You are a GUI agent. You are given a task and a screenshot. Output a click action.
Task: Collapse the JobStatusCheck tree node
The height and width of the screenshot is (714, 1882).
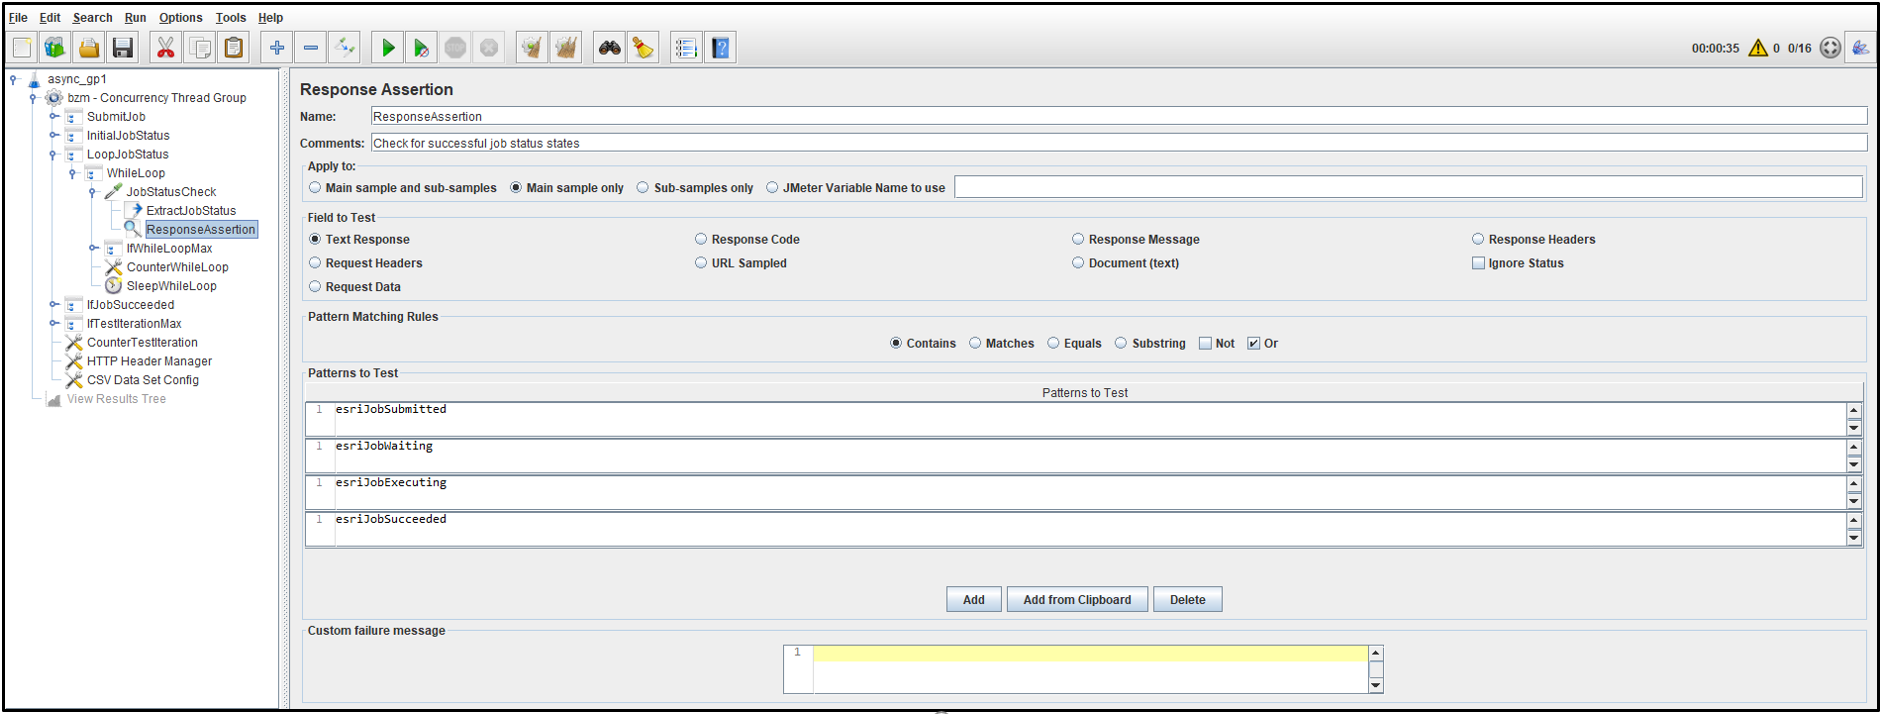click(x=92, y=192)
